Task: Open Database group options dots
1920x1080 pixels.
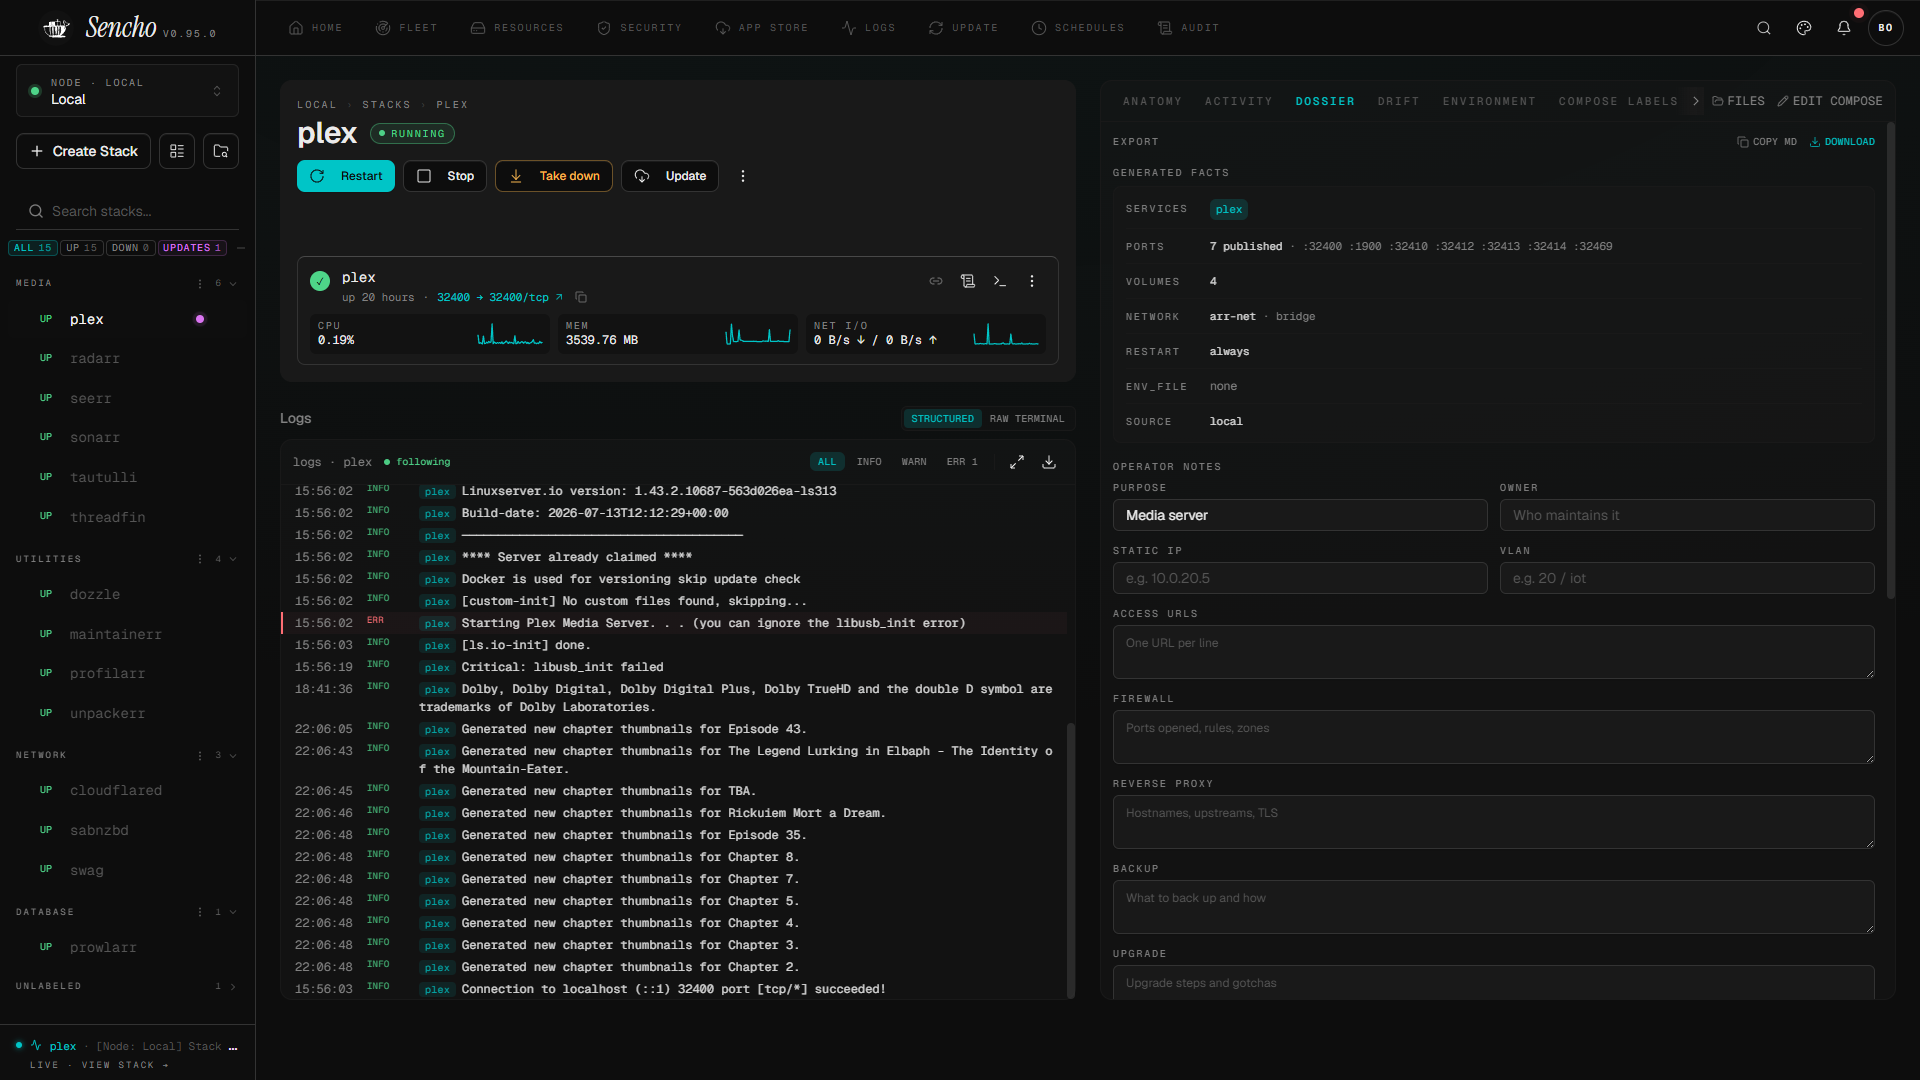Action: 200,913
